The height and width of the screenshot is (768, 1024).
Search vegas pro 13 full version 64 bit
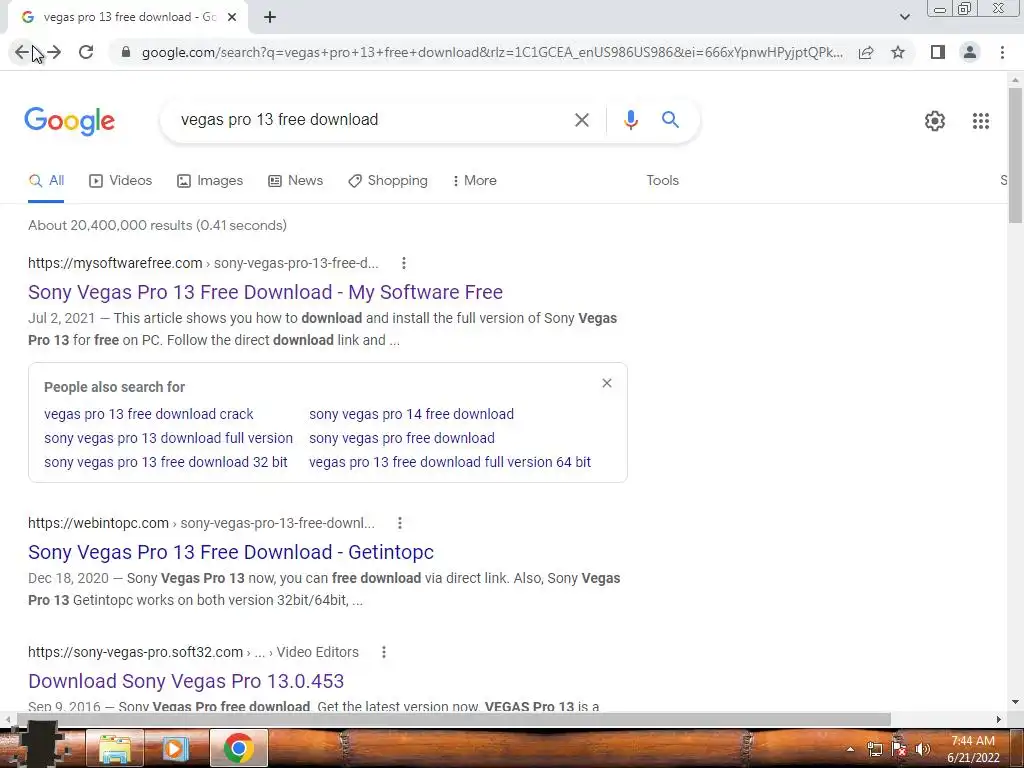(x=450, y=462)
